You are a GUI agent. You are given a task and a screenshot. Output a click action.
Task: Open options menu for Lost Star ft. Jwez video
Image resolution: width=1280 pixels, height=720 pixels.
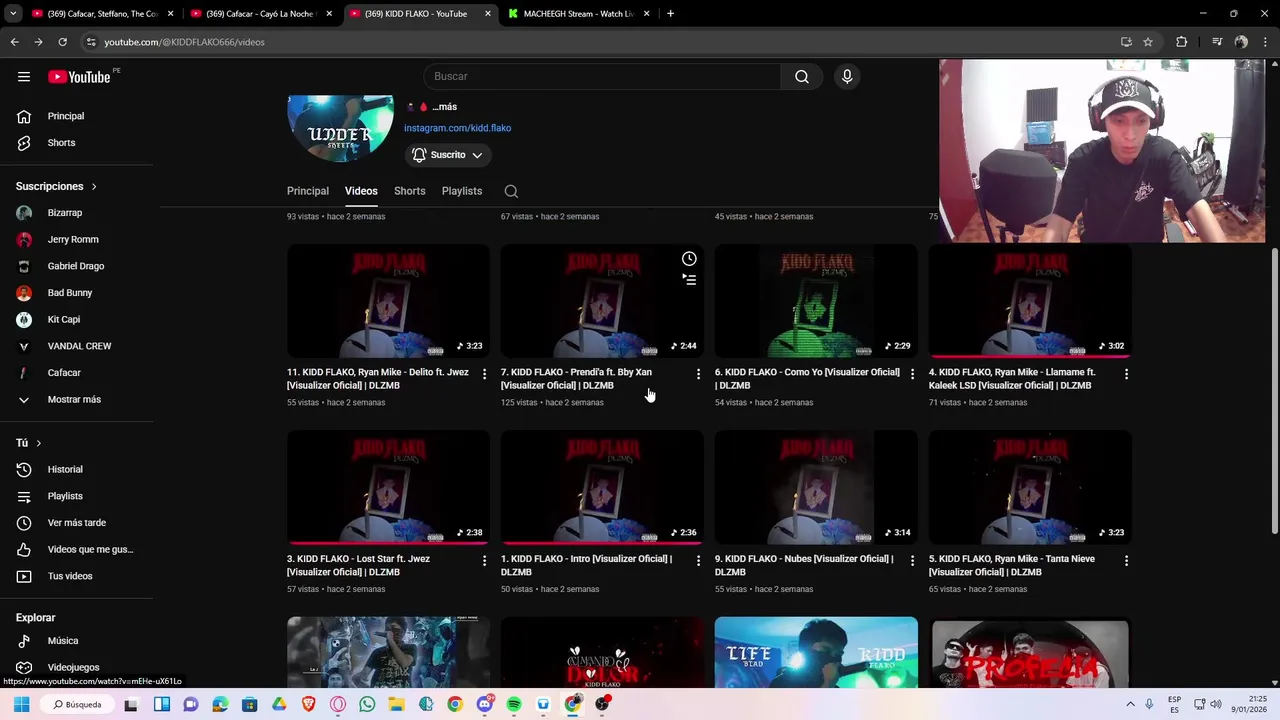click(484, 561)
